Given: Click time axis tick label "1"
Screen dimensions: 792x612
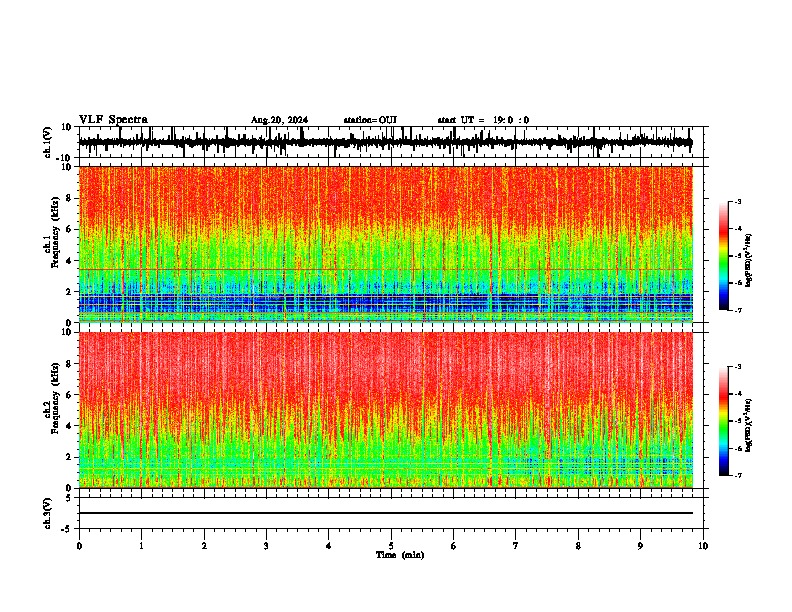Looking at the screenshot, I should [x=141, y=546].
